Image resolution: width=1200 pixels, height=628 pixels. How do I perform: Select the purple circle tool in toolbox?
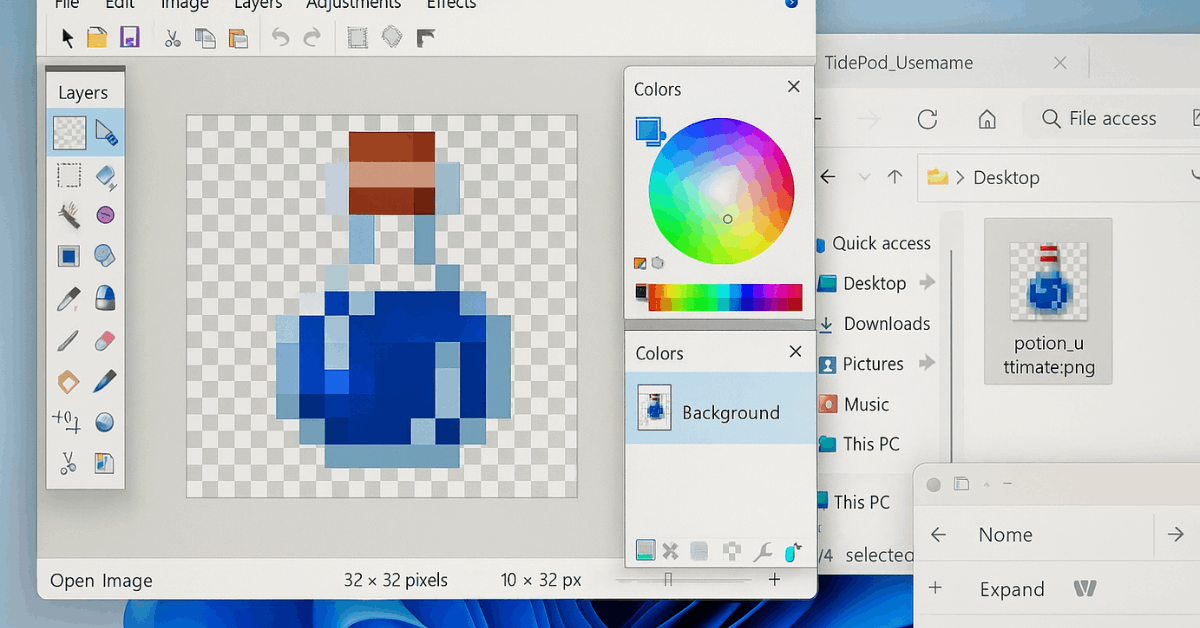click(x=105, y=215)
